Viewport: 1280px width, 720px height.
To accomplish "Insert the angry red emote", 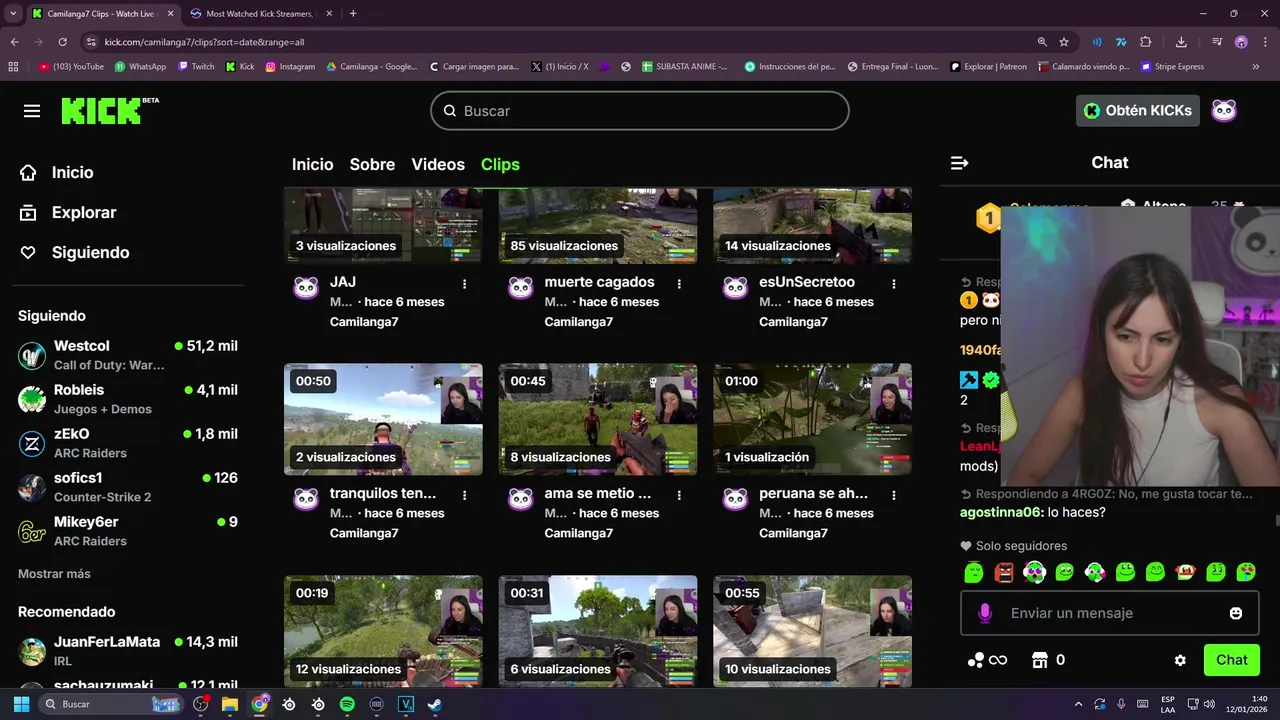I will (1004, 572).
